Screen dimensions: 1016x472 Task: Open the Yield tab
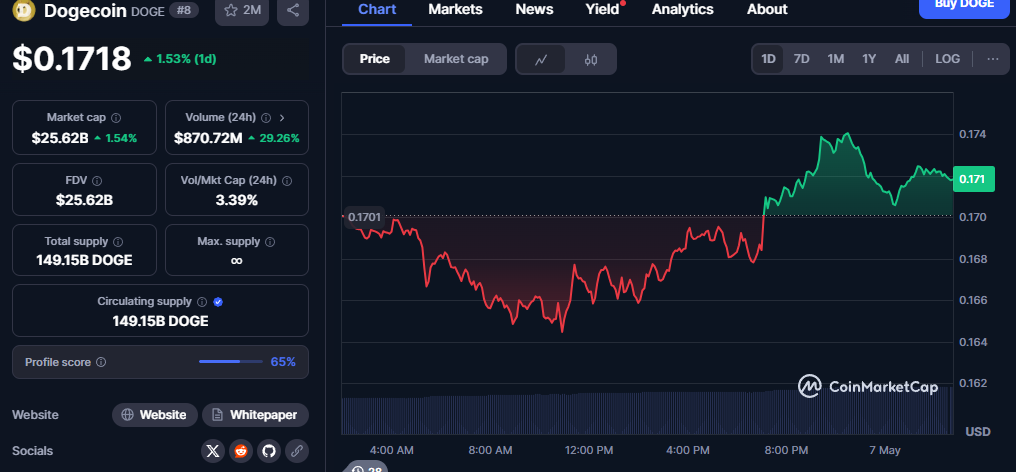click(603, 10)
